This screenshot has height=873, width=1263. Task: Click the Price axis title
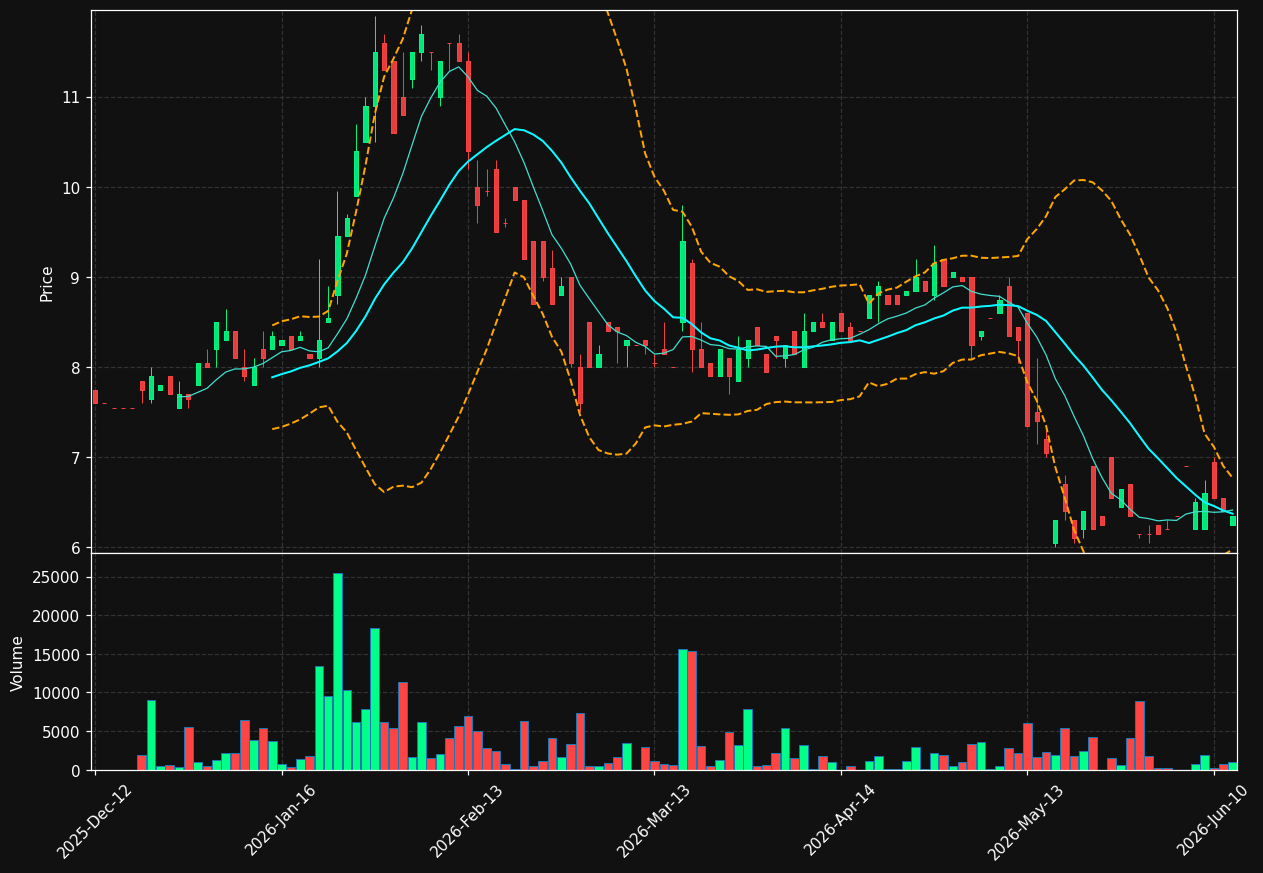[x=47, y=283]
